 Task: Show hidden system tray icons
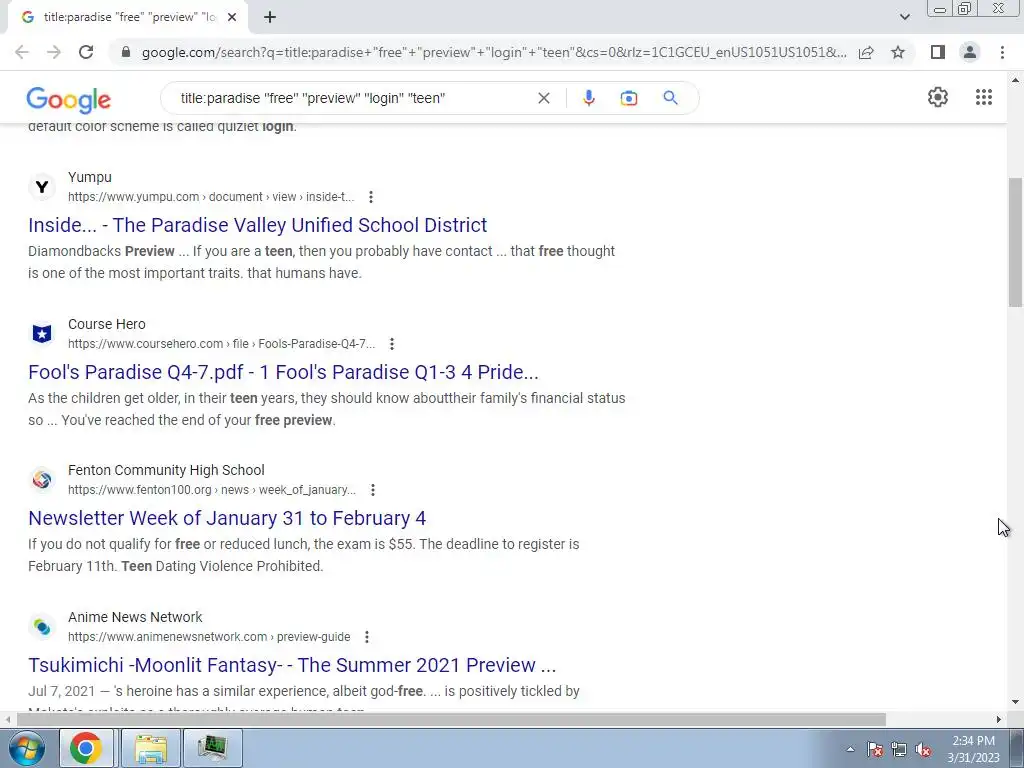(850, 749)
